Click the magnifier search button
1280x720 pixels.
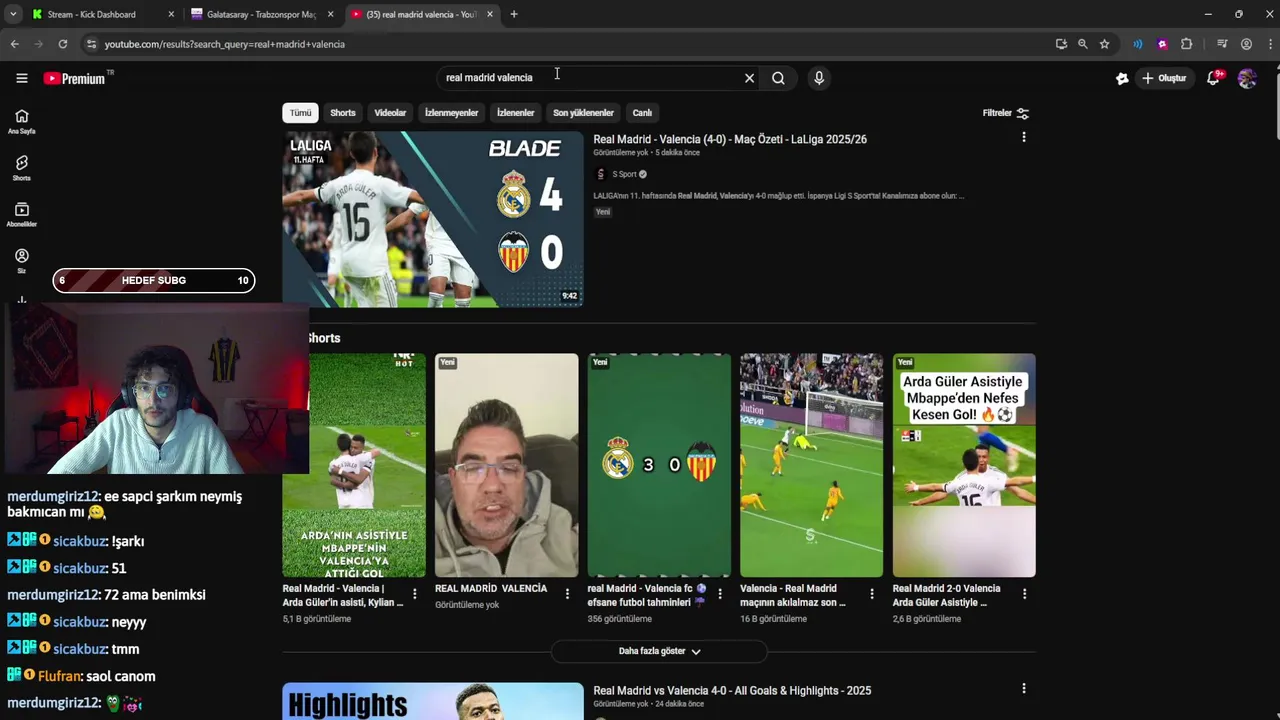click(778, 78)
